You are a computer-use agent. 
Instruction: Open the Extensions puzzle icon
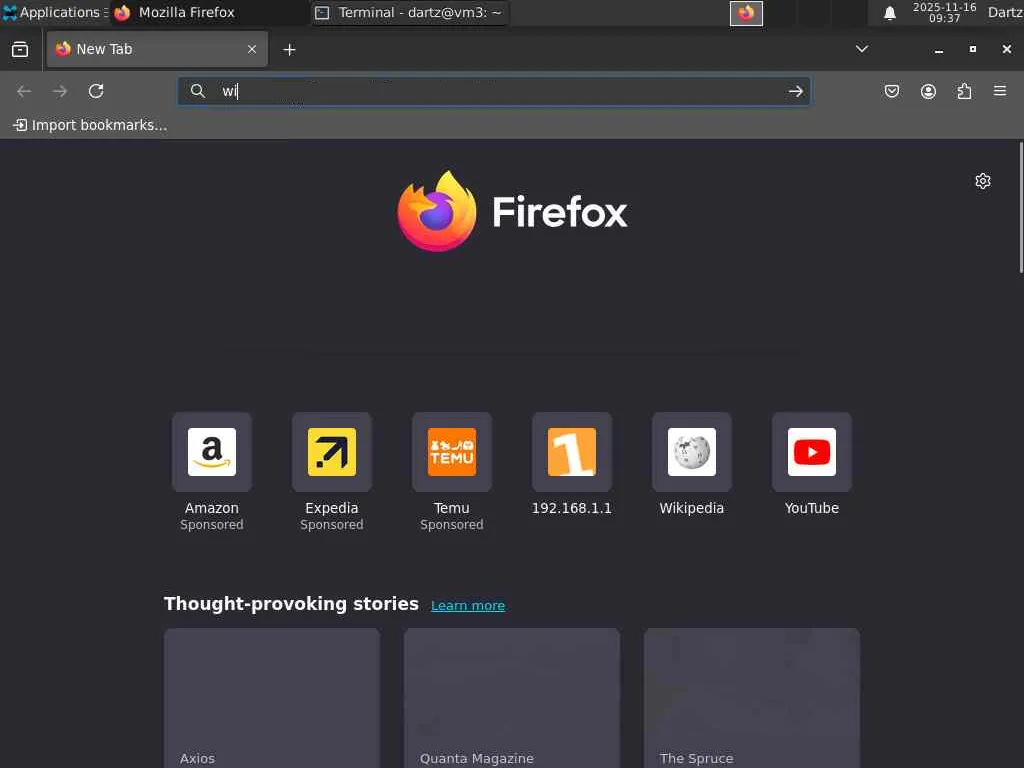(964, 91)
